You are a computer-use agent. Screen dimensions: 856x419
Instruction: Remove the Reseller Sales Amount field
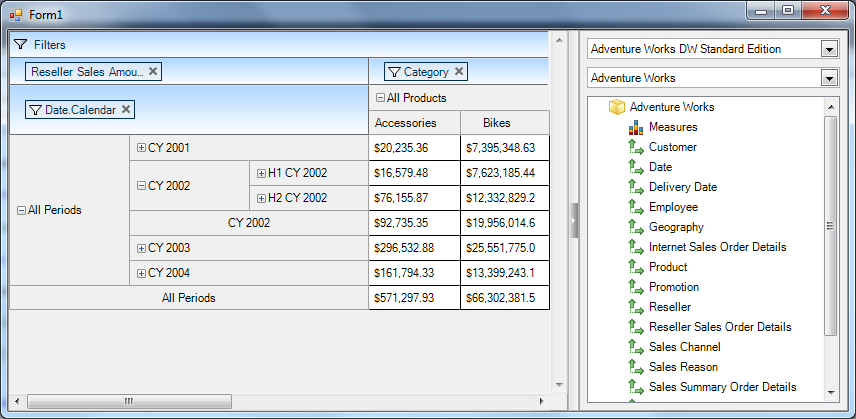(x=154, y=72)
